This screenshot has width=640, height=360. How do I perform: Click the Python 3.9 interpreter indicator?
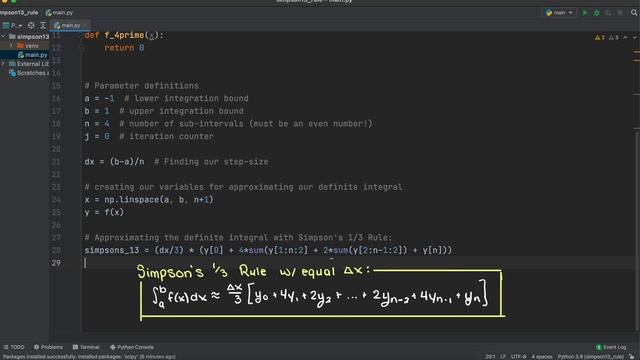point(591,356)
